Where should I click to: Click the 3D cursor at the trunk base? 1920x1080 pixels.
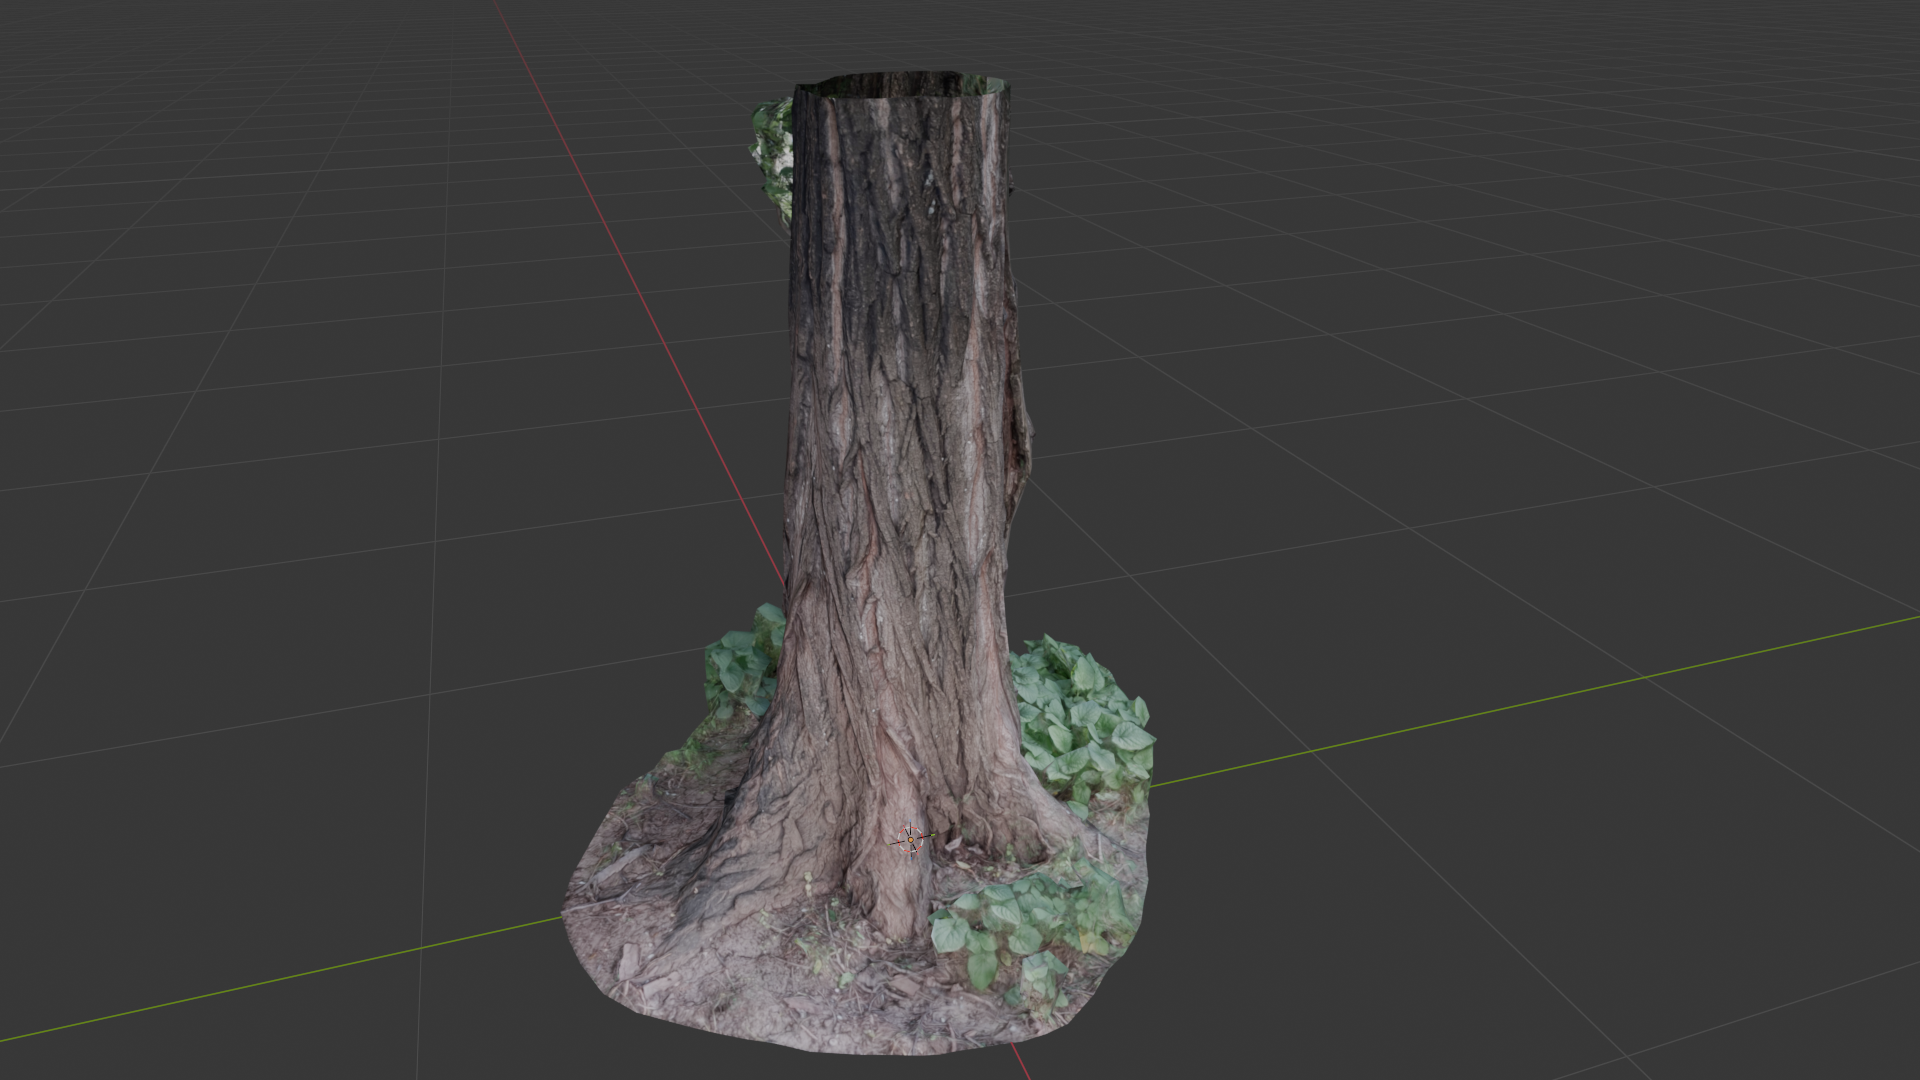point(910,840)
